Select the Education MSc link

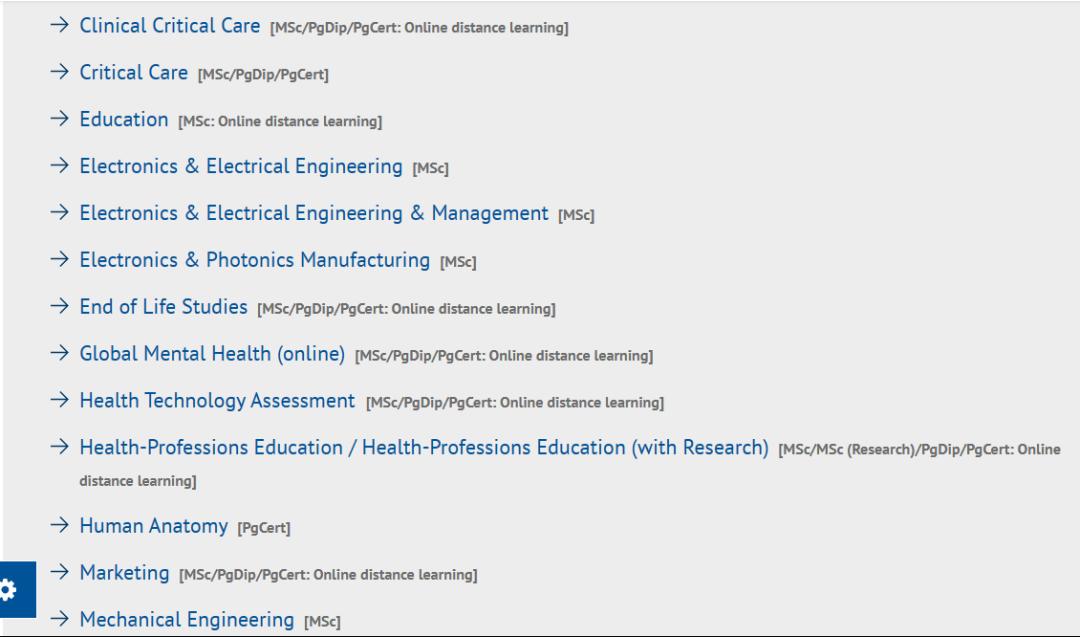click(x=124, y=120)
